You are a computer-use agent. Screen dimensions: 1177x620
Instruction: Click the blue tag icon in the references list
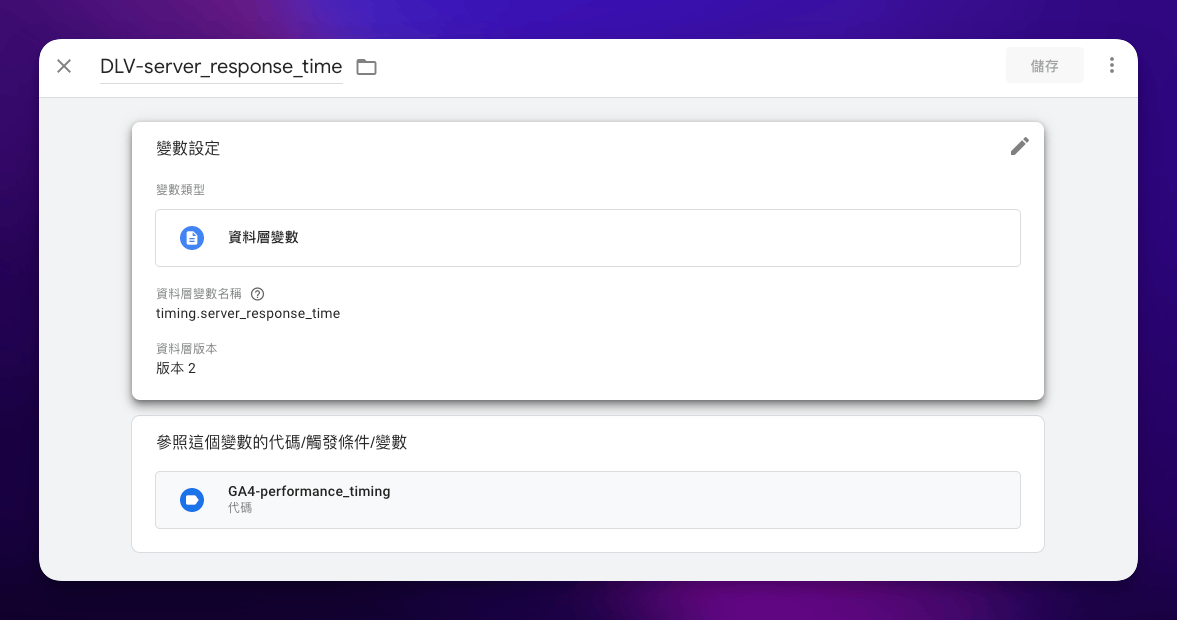pyautogui.click(x=192, y=500)
